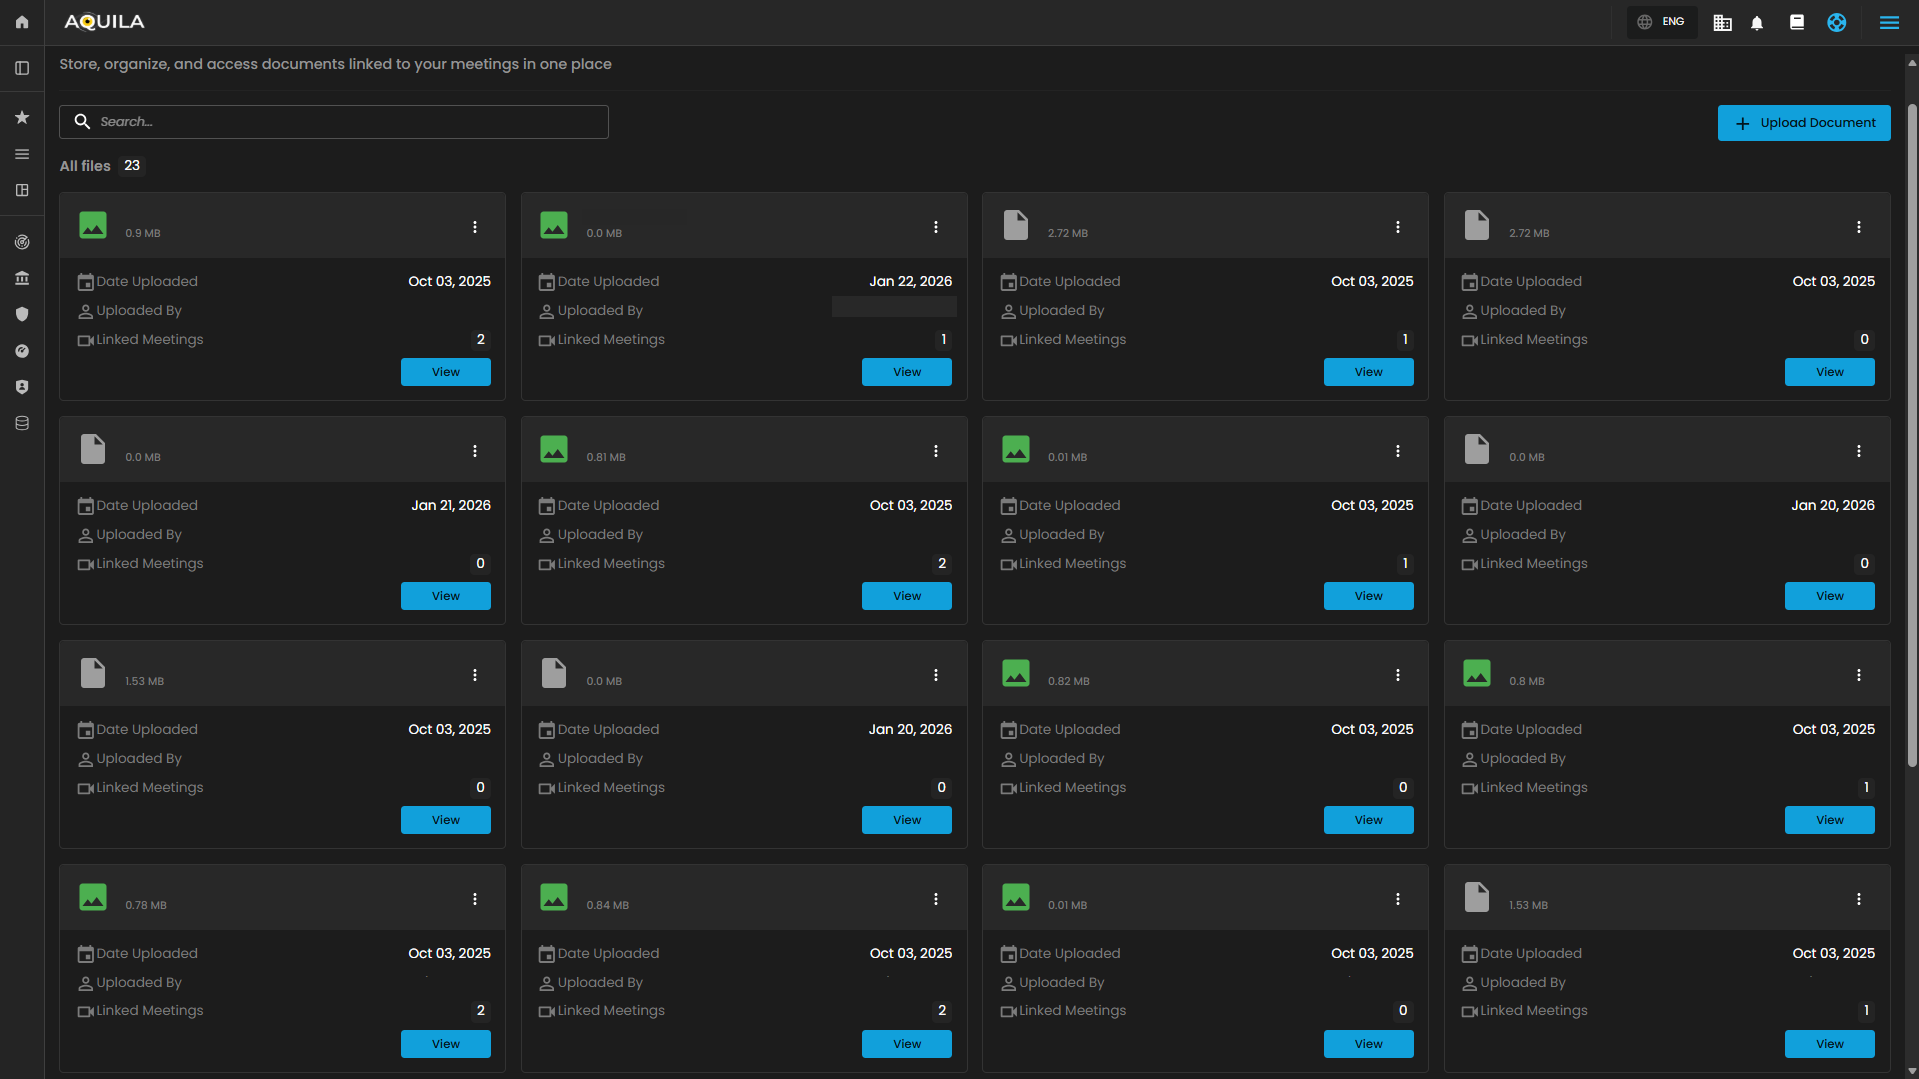This screenshot has height=1079, width=1919.
Task: Open the notifications bell
Action: coord(1757,23)
